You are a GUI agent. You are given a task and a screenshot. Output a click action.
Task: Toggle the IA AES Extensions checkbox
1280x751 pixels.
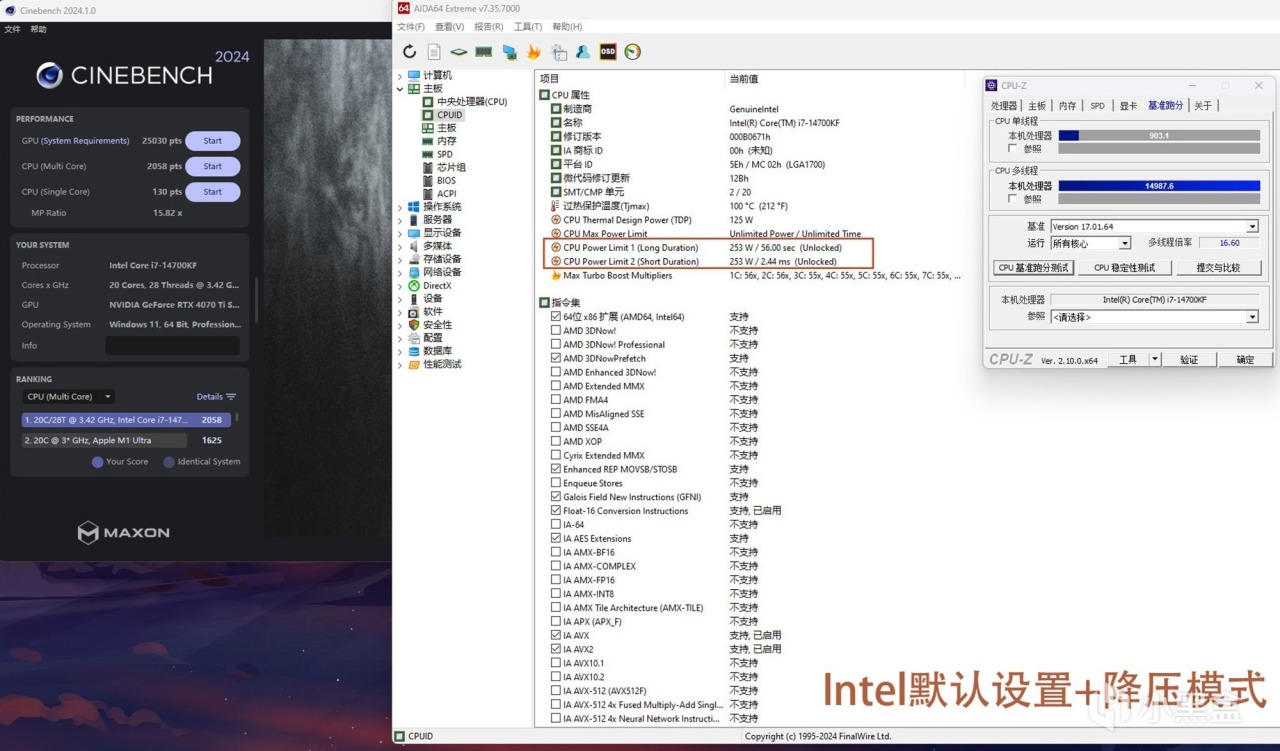pos(556,538)
